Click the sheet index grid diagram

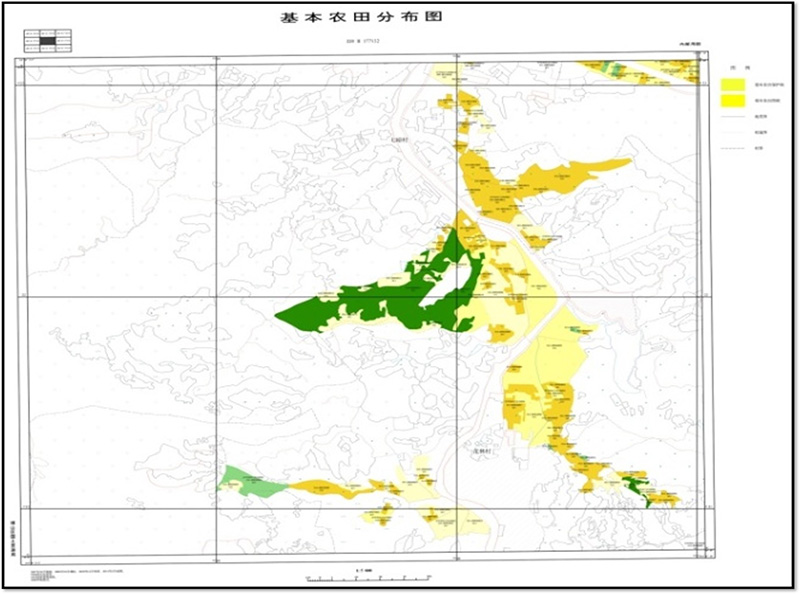pyautogui.click(x=47, y=39)
